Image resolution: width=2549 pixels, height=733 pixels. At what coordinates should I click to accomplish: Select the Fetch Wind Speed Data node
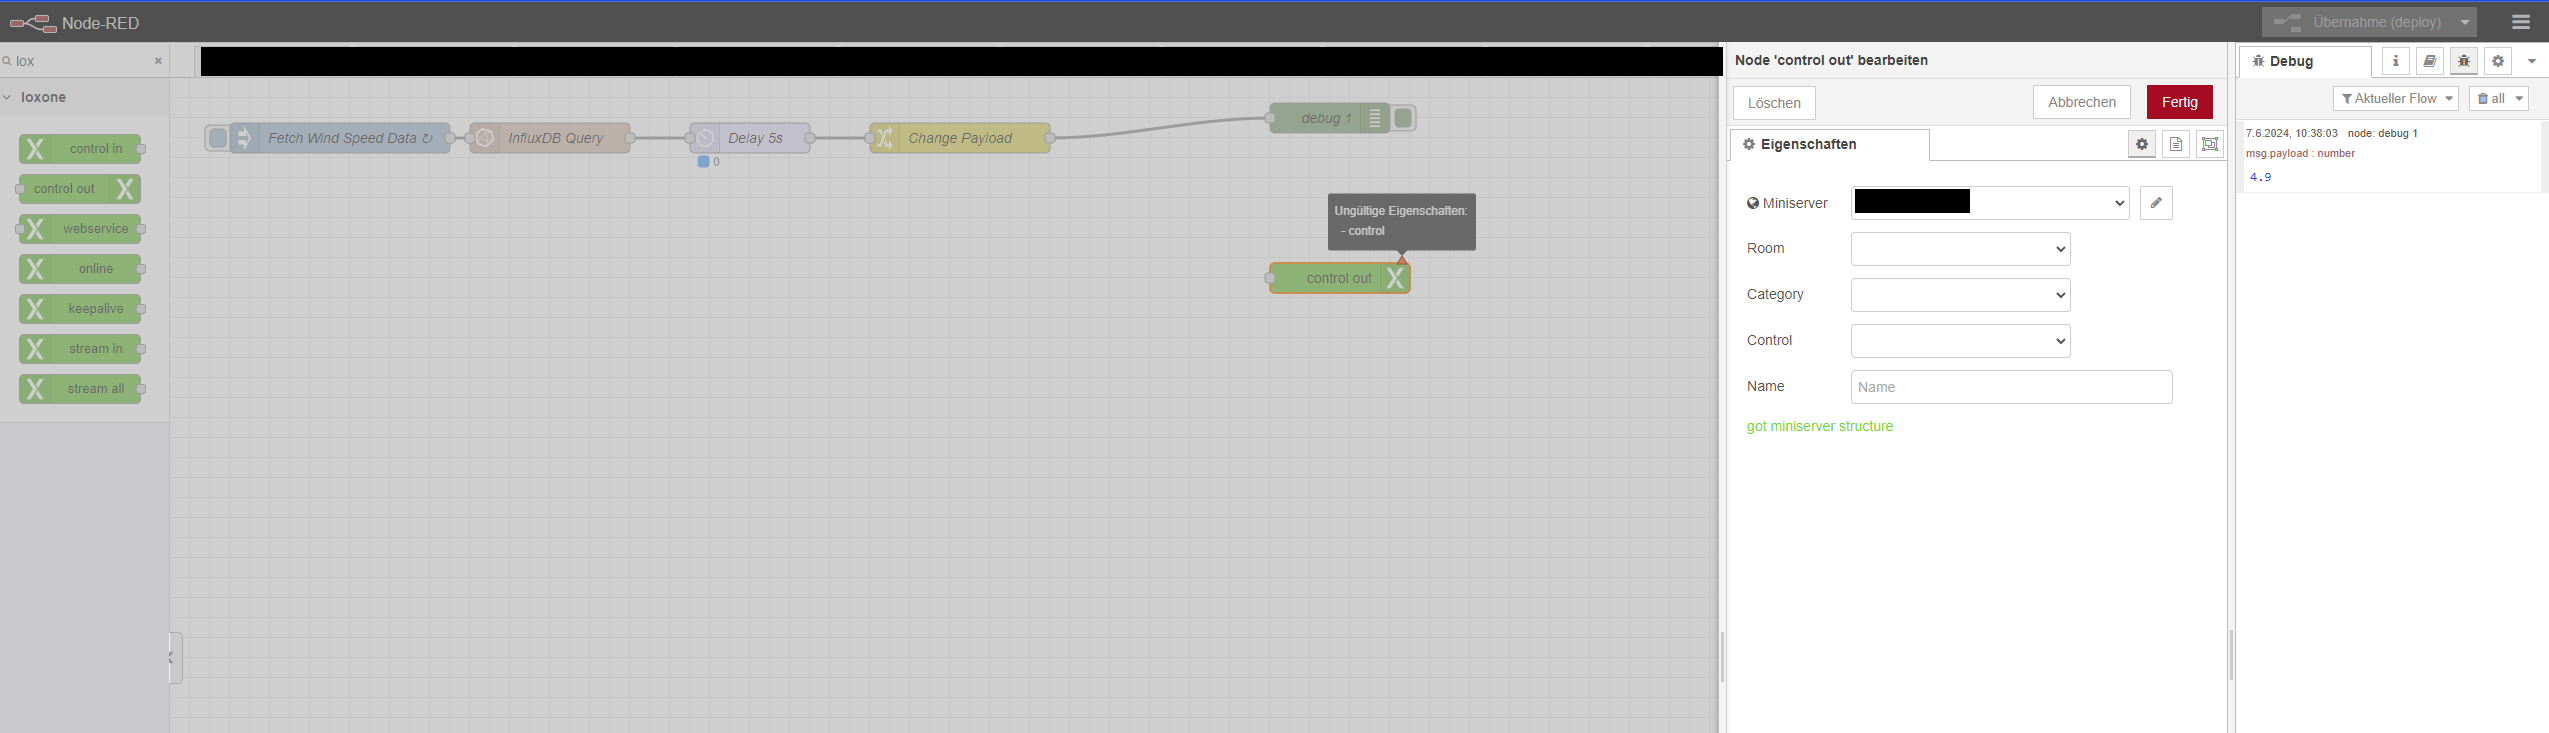340,138
